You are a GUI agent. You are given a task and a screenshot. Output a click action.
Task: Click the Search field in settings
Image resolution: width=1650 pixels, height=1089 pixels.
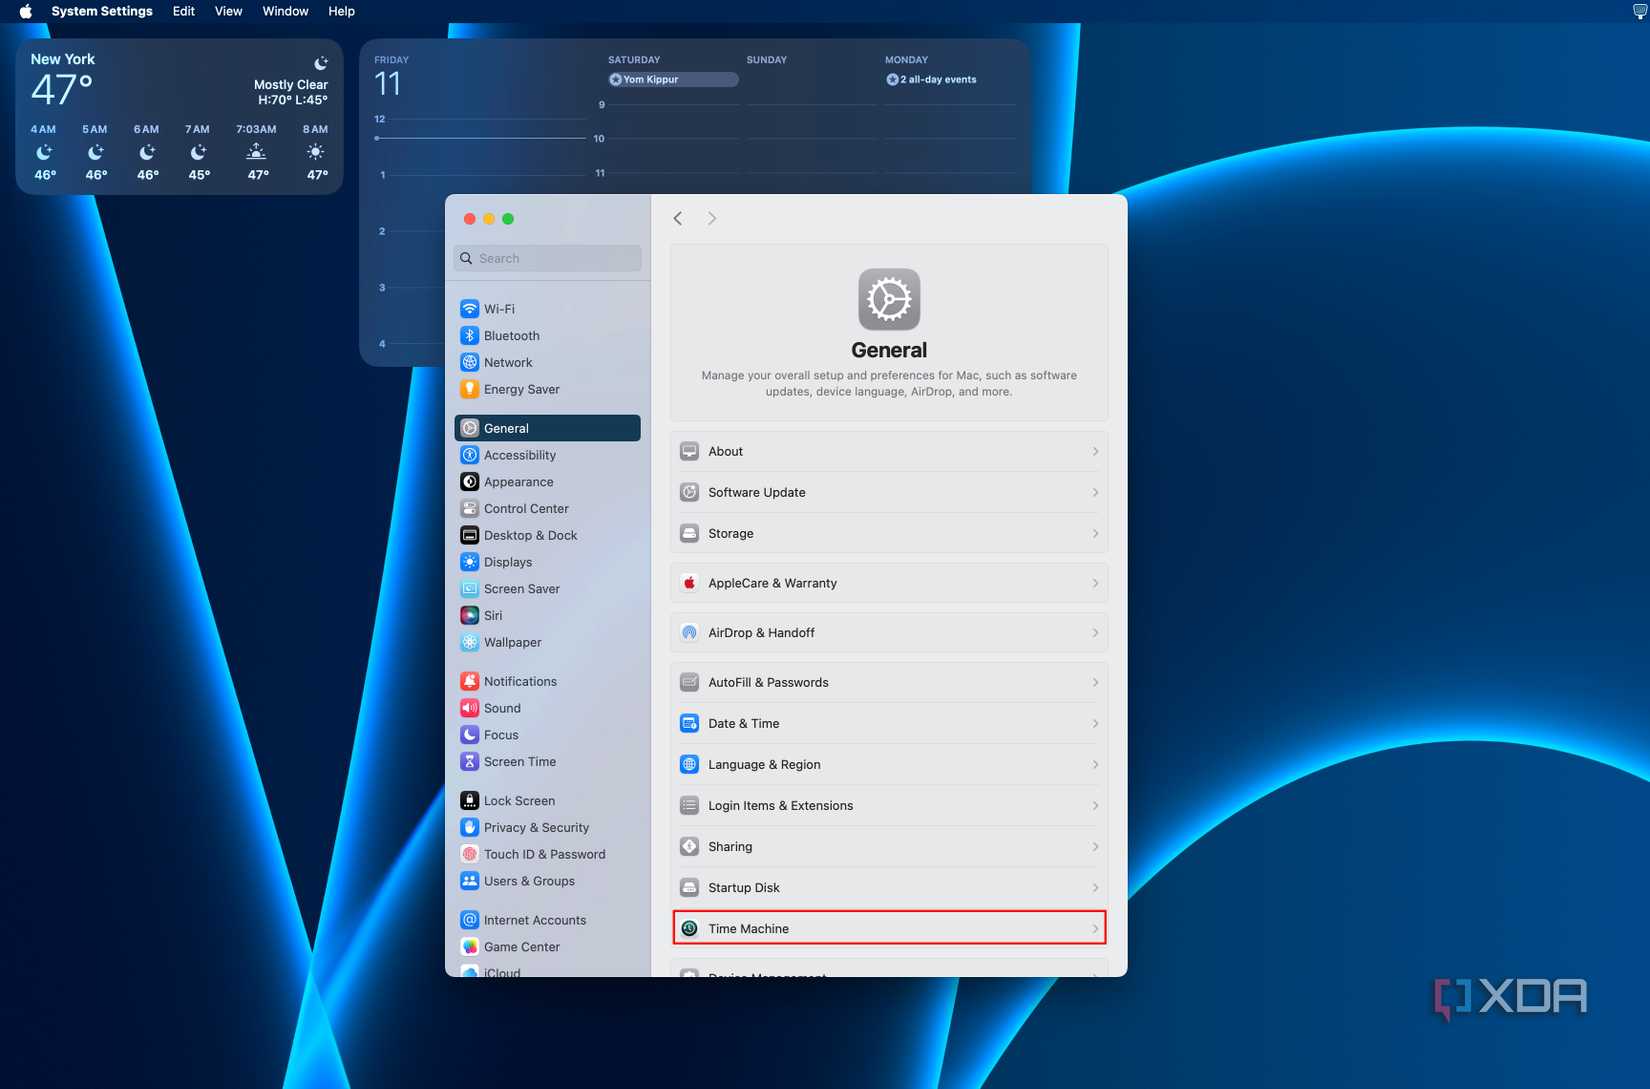(547, 258)
